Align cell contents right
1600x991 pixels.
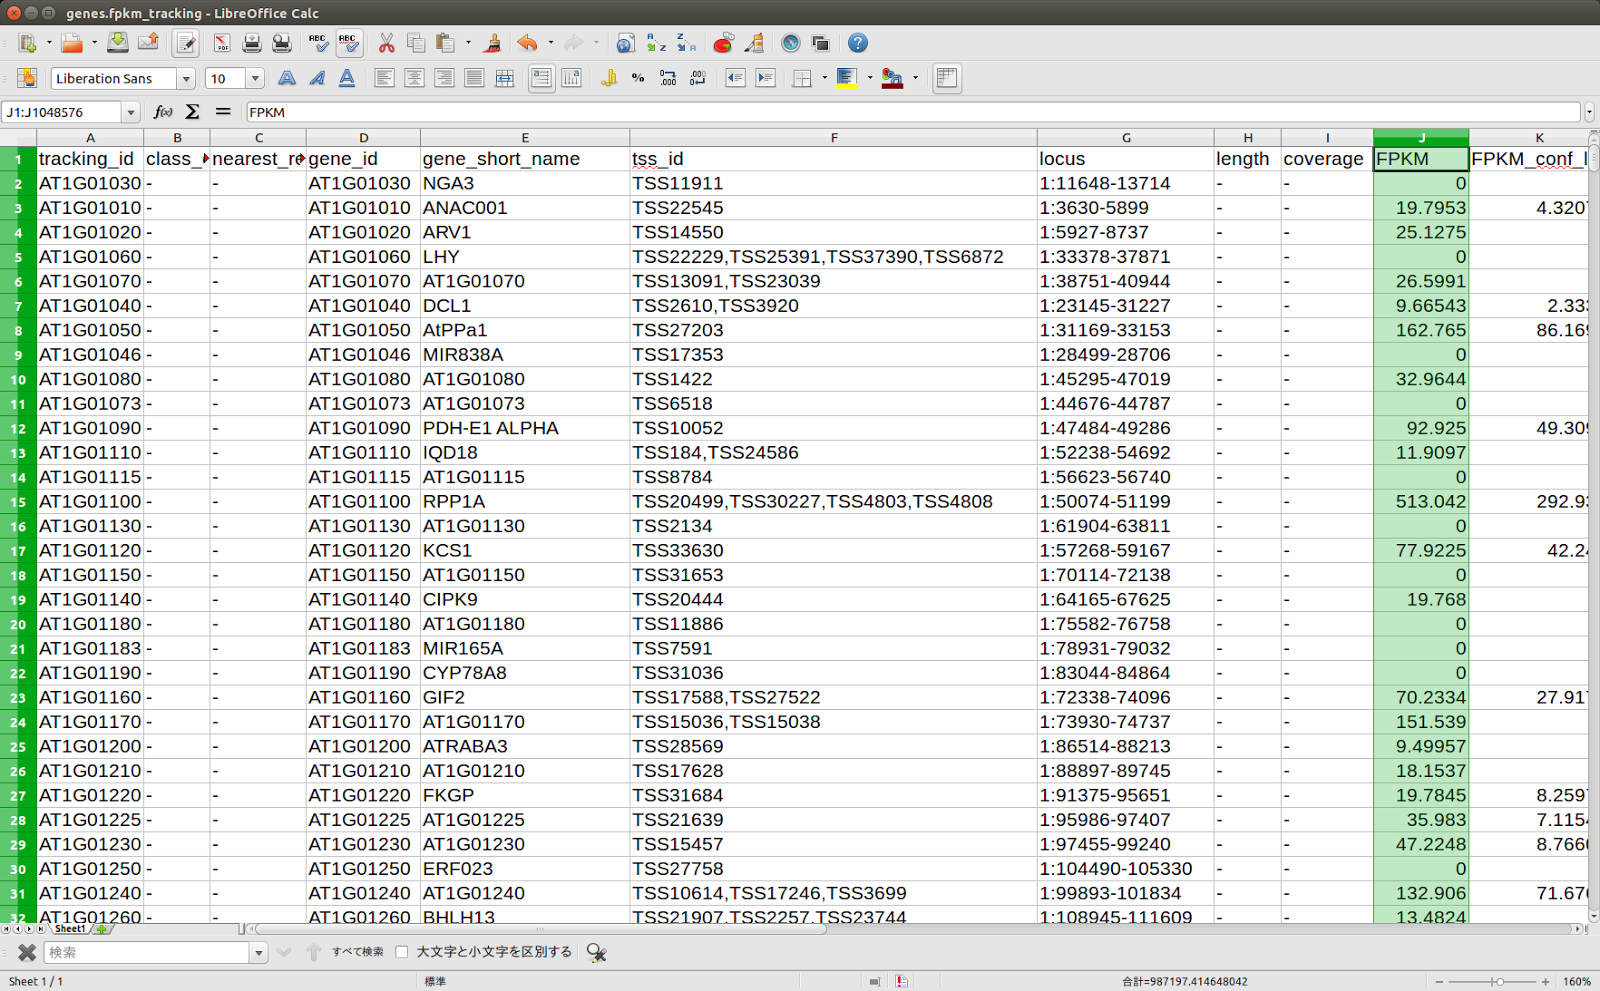pos(444,78)
